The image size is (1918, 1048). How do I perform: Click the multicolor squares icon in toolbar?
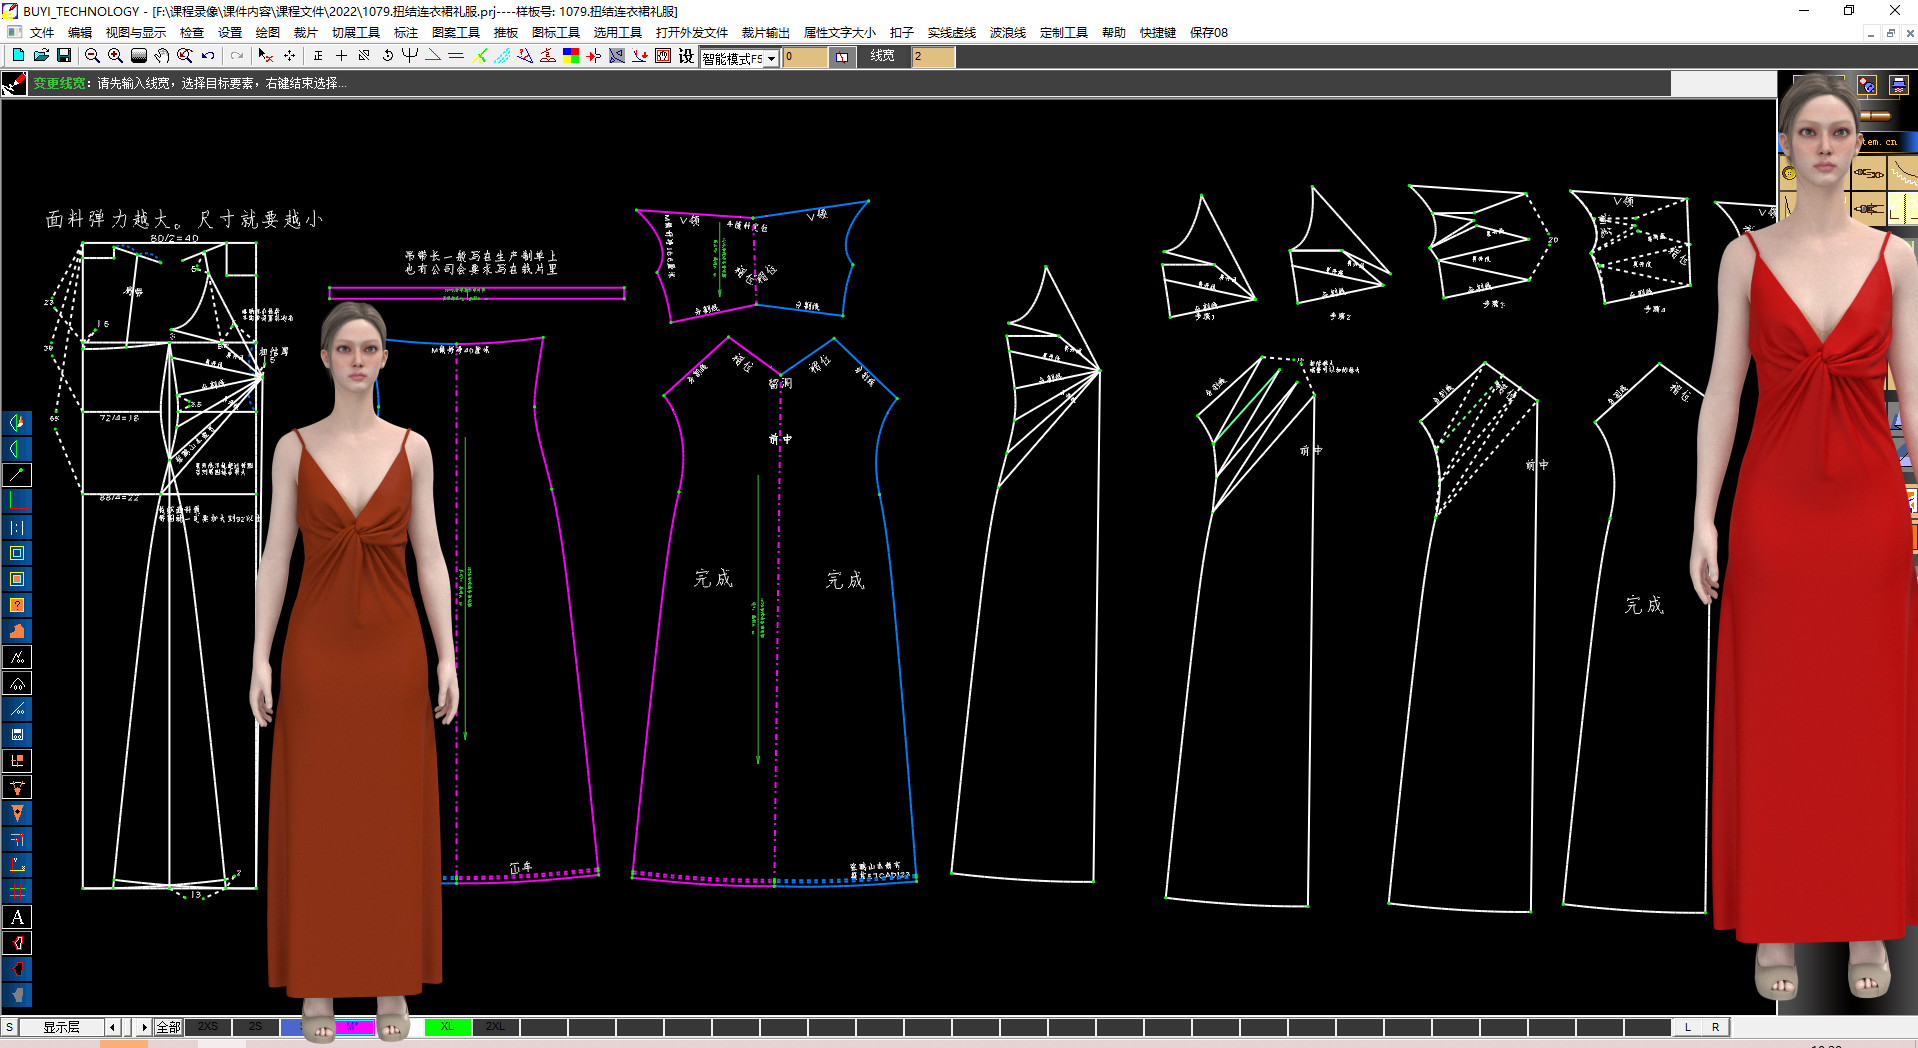tap(571, 56)
